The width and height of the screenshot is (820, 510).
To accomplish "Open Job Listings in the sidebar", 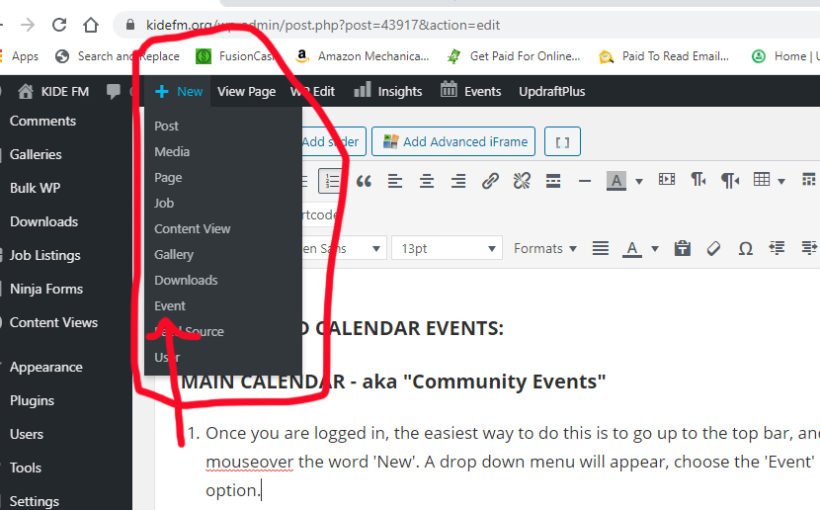I will tap(45, 255).
